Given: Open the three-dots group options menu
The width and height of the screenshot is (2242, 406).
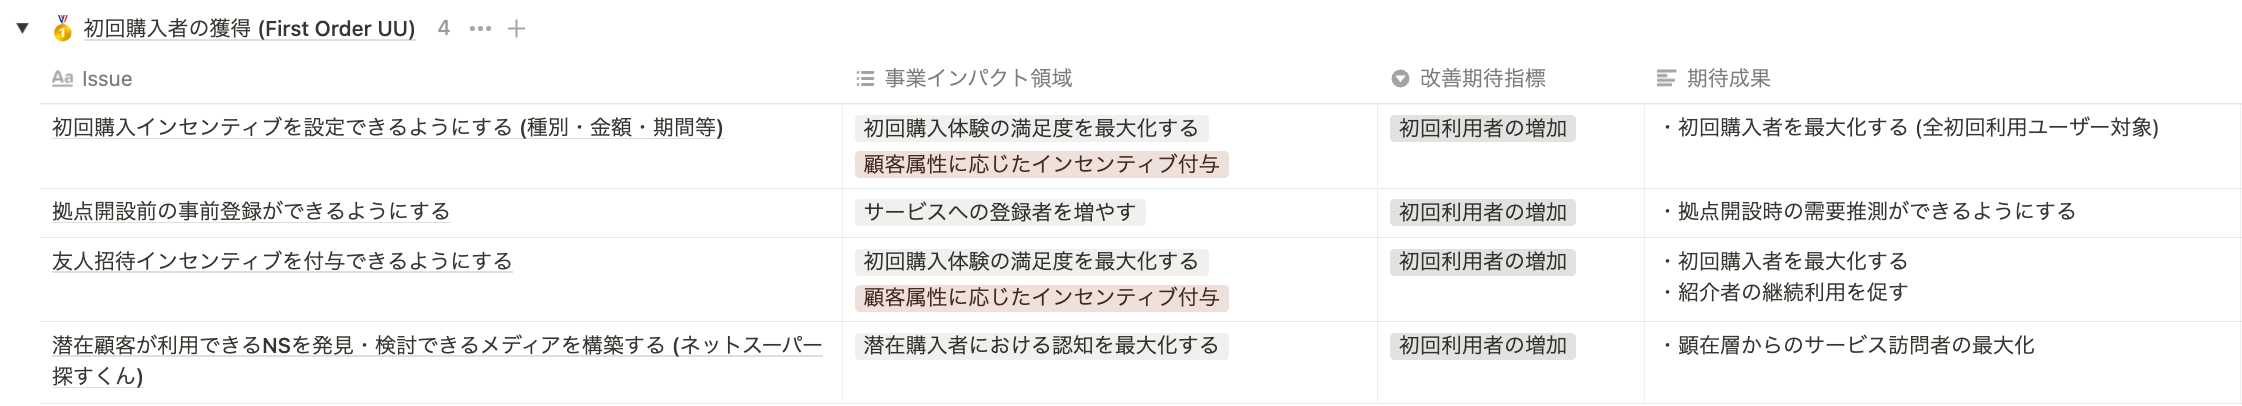Looking at the screenshot, I should (480, 29).
